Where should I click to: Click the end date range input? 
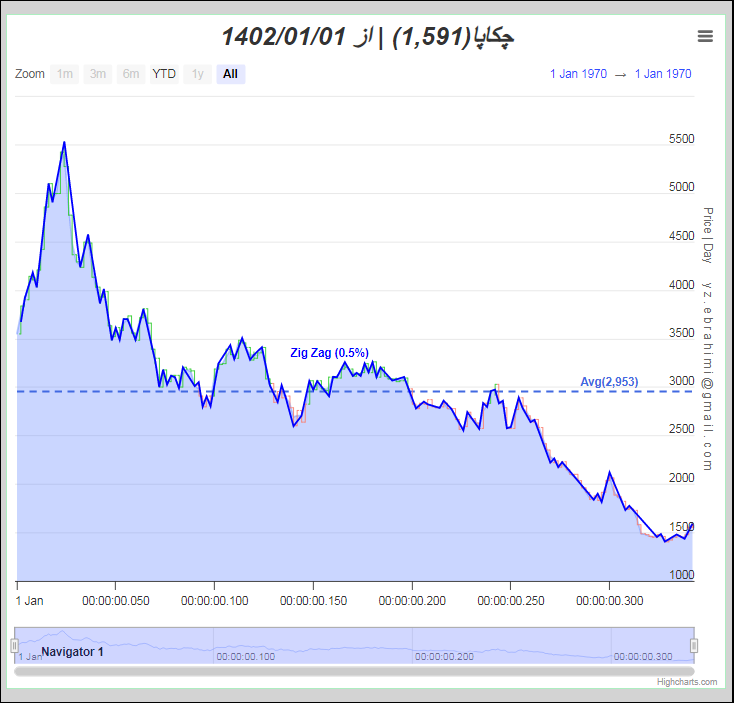click(x=663, y=74)
